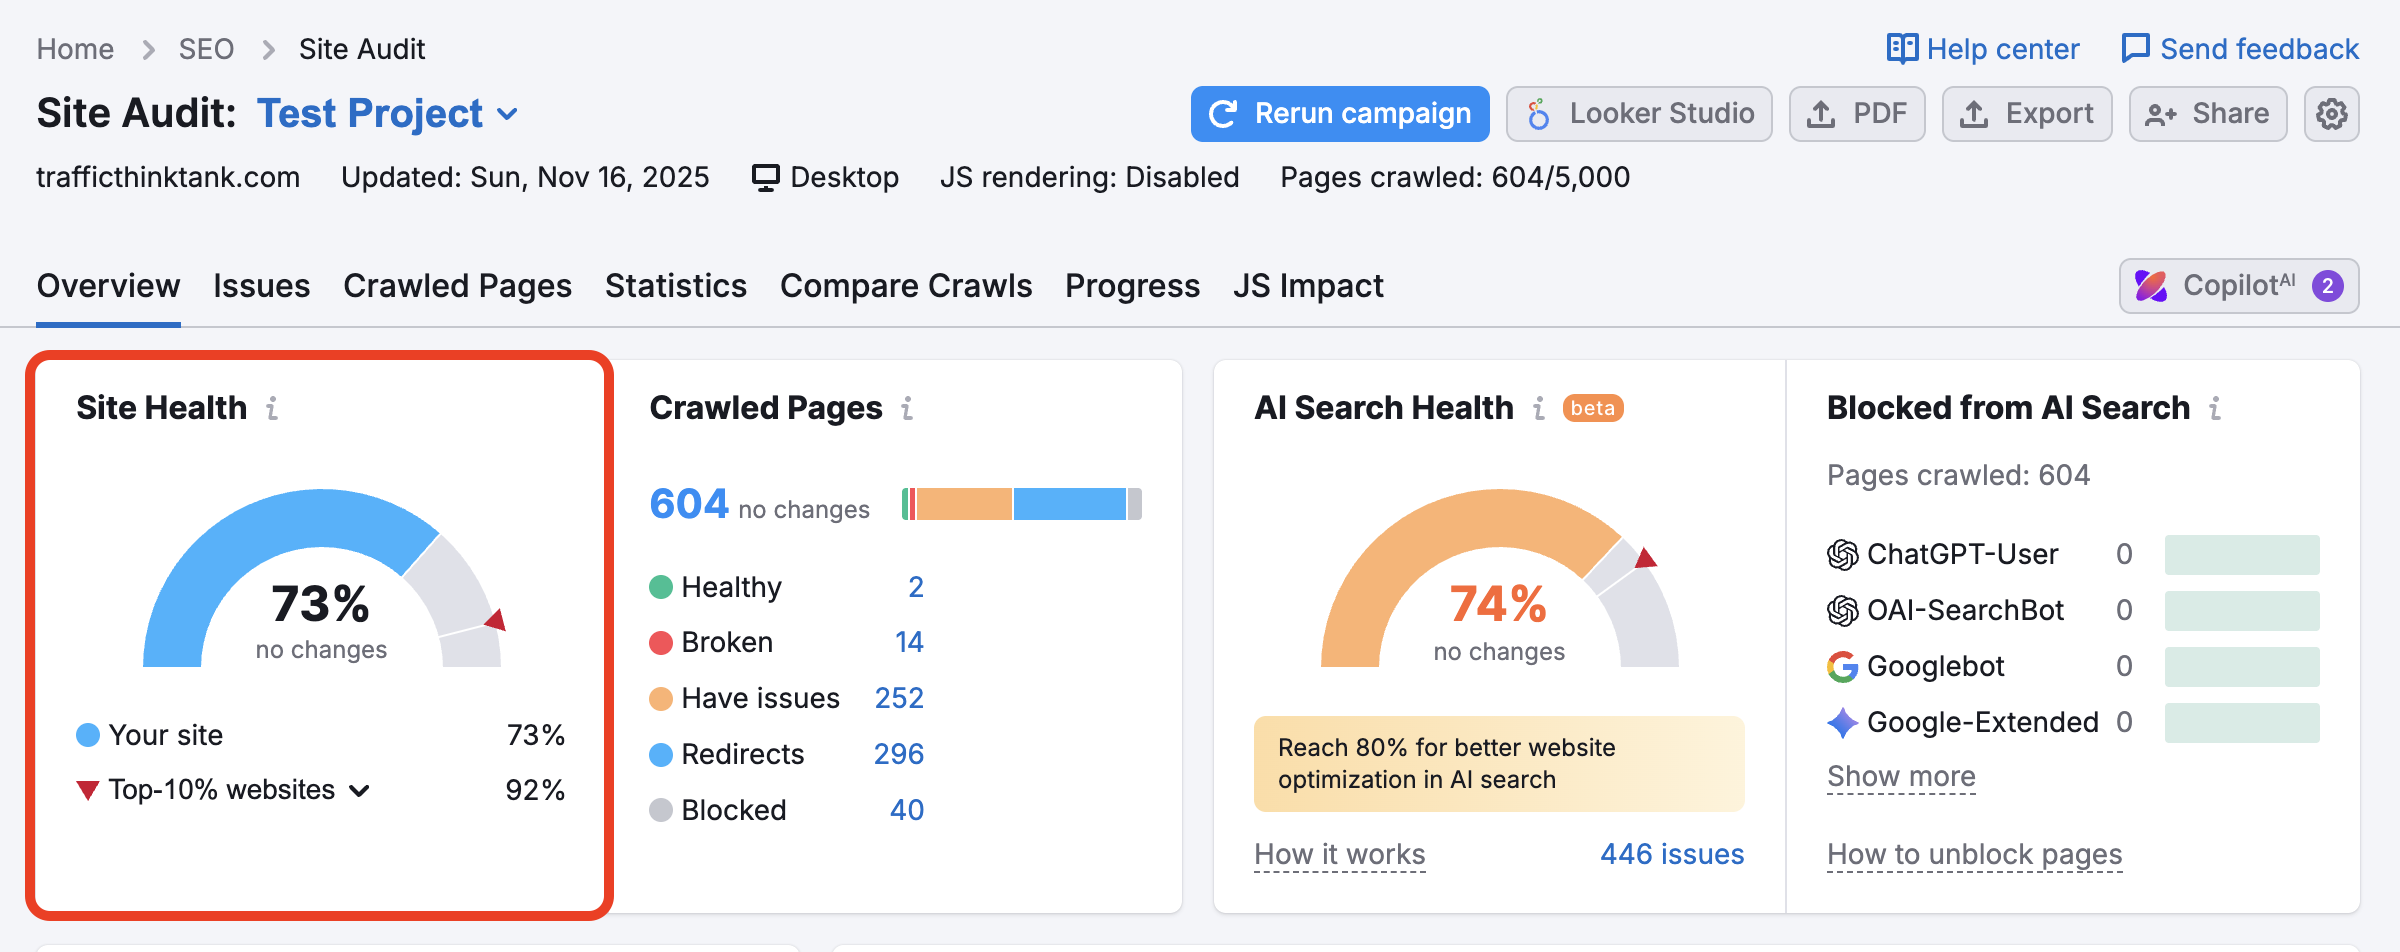2400x952 pixels.
Task: Open Site Audit settings gear
Action: 2332,113
